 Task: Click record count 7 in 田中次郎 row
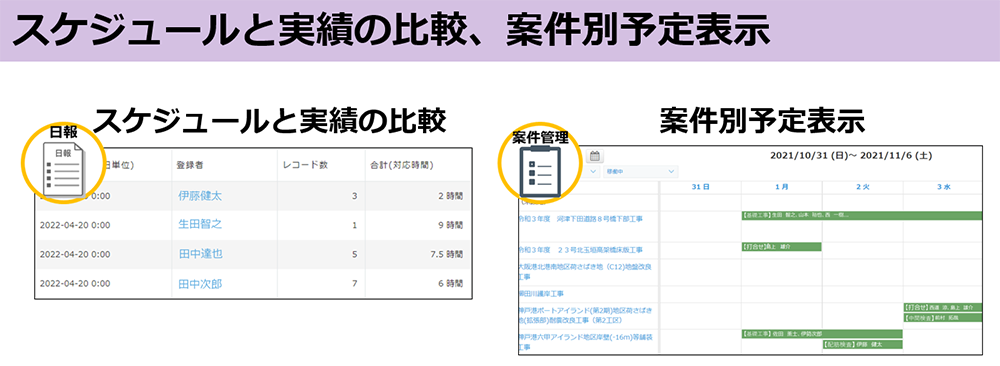click(x=355, y=284)
